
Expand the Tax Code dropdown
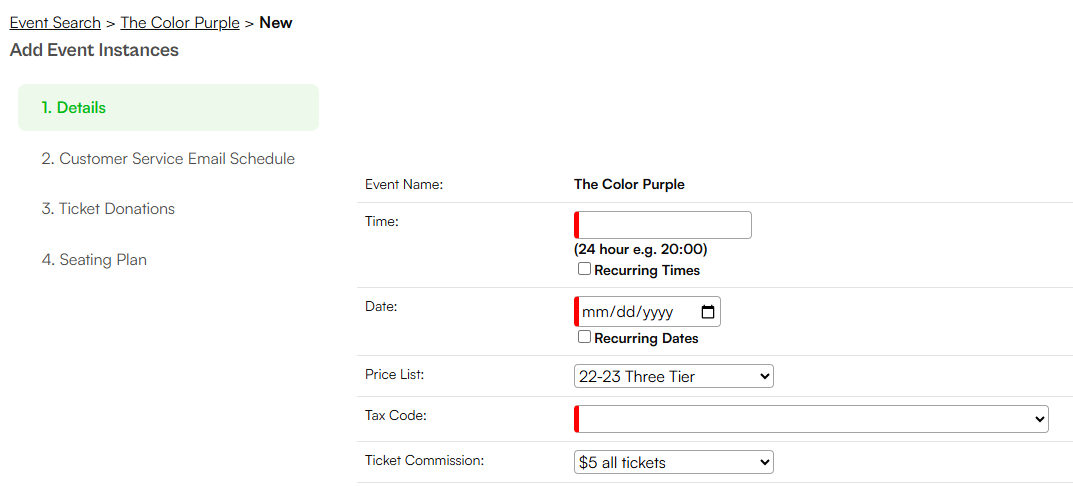click(x=811, y=419)
